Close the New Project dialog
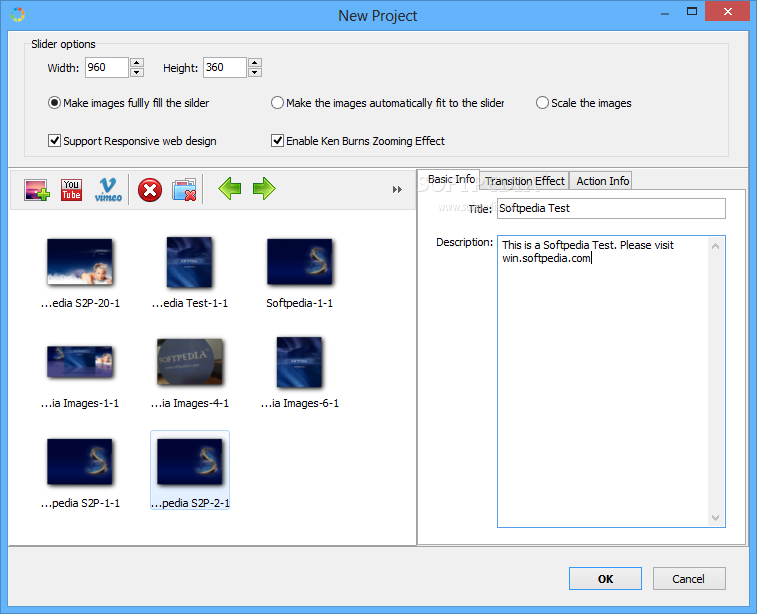 point(728,12)
